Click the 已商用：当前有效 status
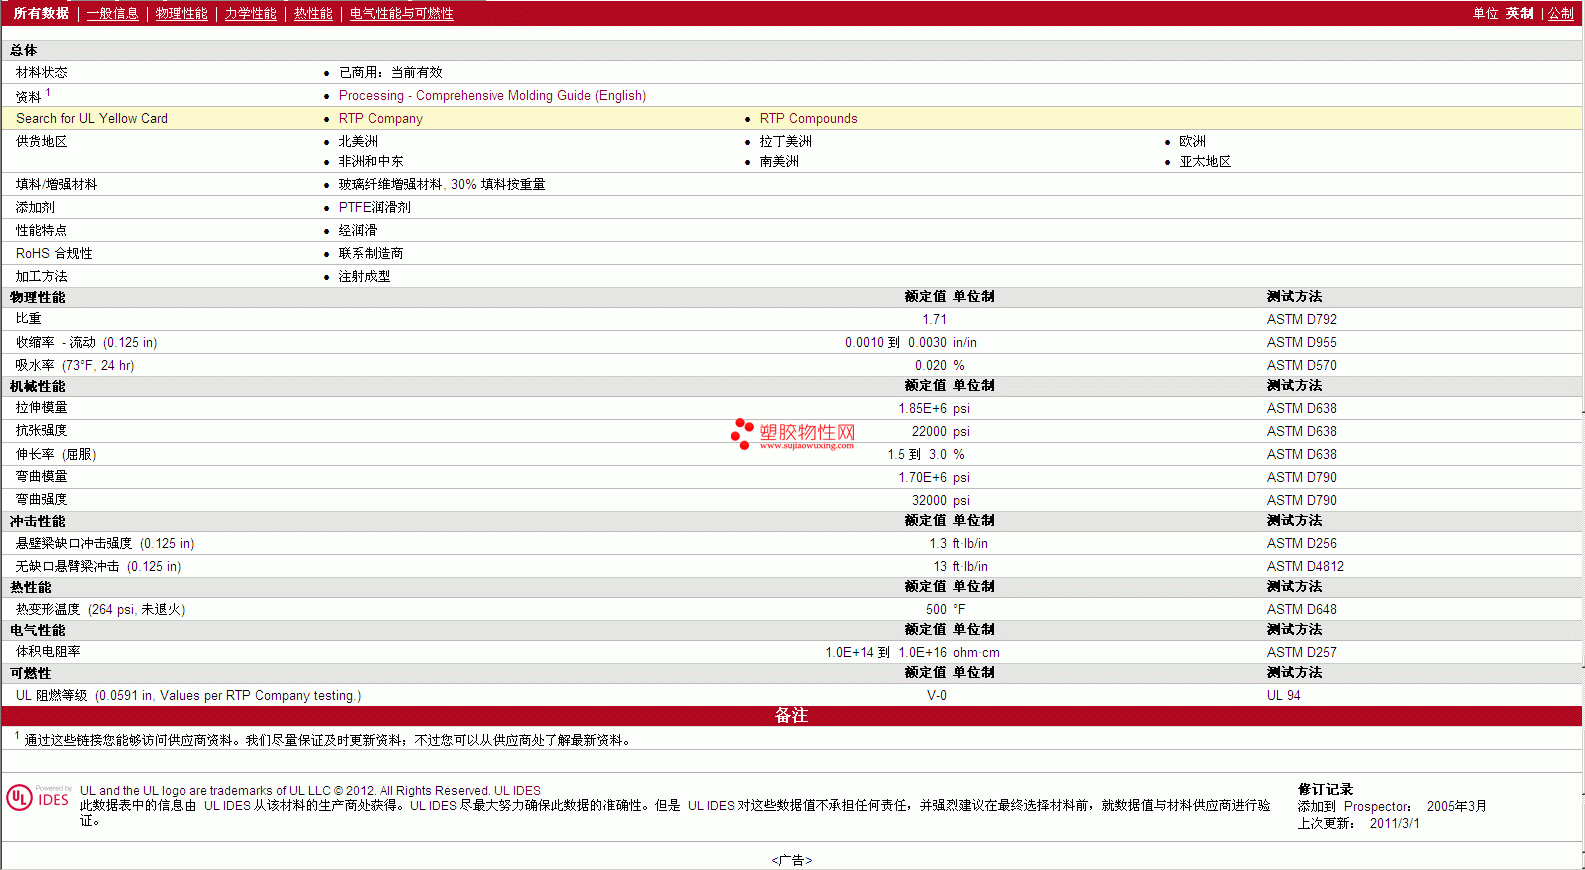 (x=390, y=72)
